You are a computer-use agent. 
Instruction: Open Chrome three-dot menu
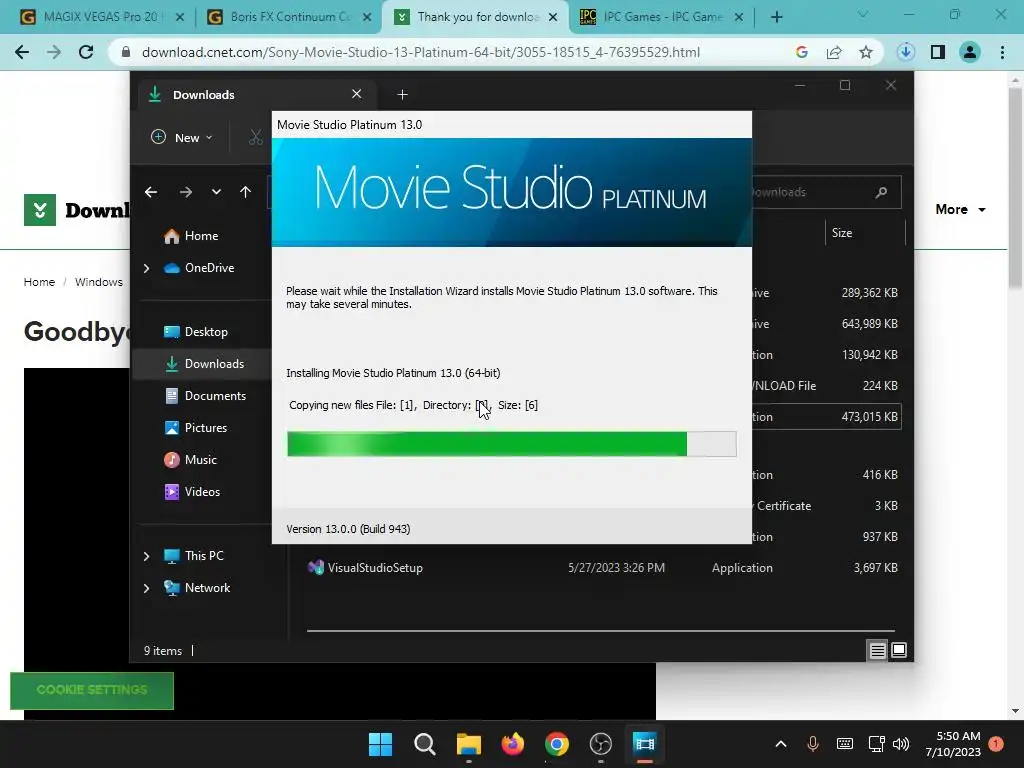point(1002,52)
